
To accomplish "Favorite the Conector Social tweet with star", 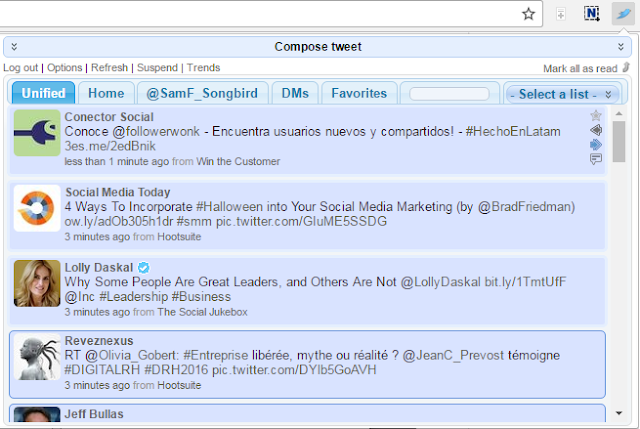I will [596, 116].
